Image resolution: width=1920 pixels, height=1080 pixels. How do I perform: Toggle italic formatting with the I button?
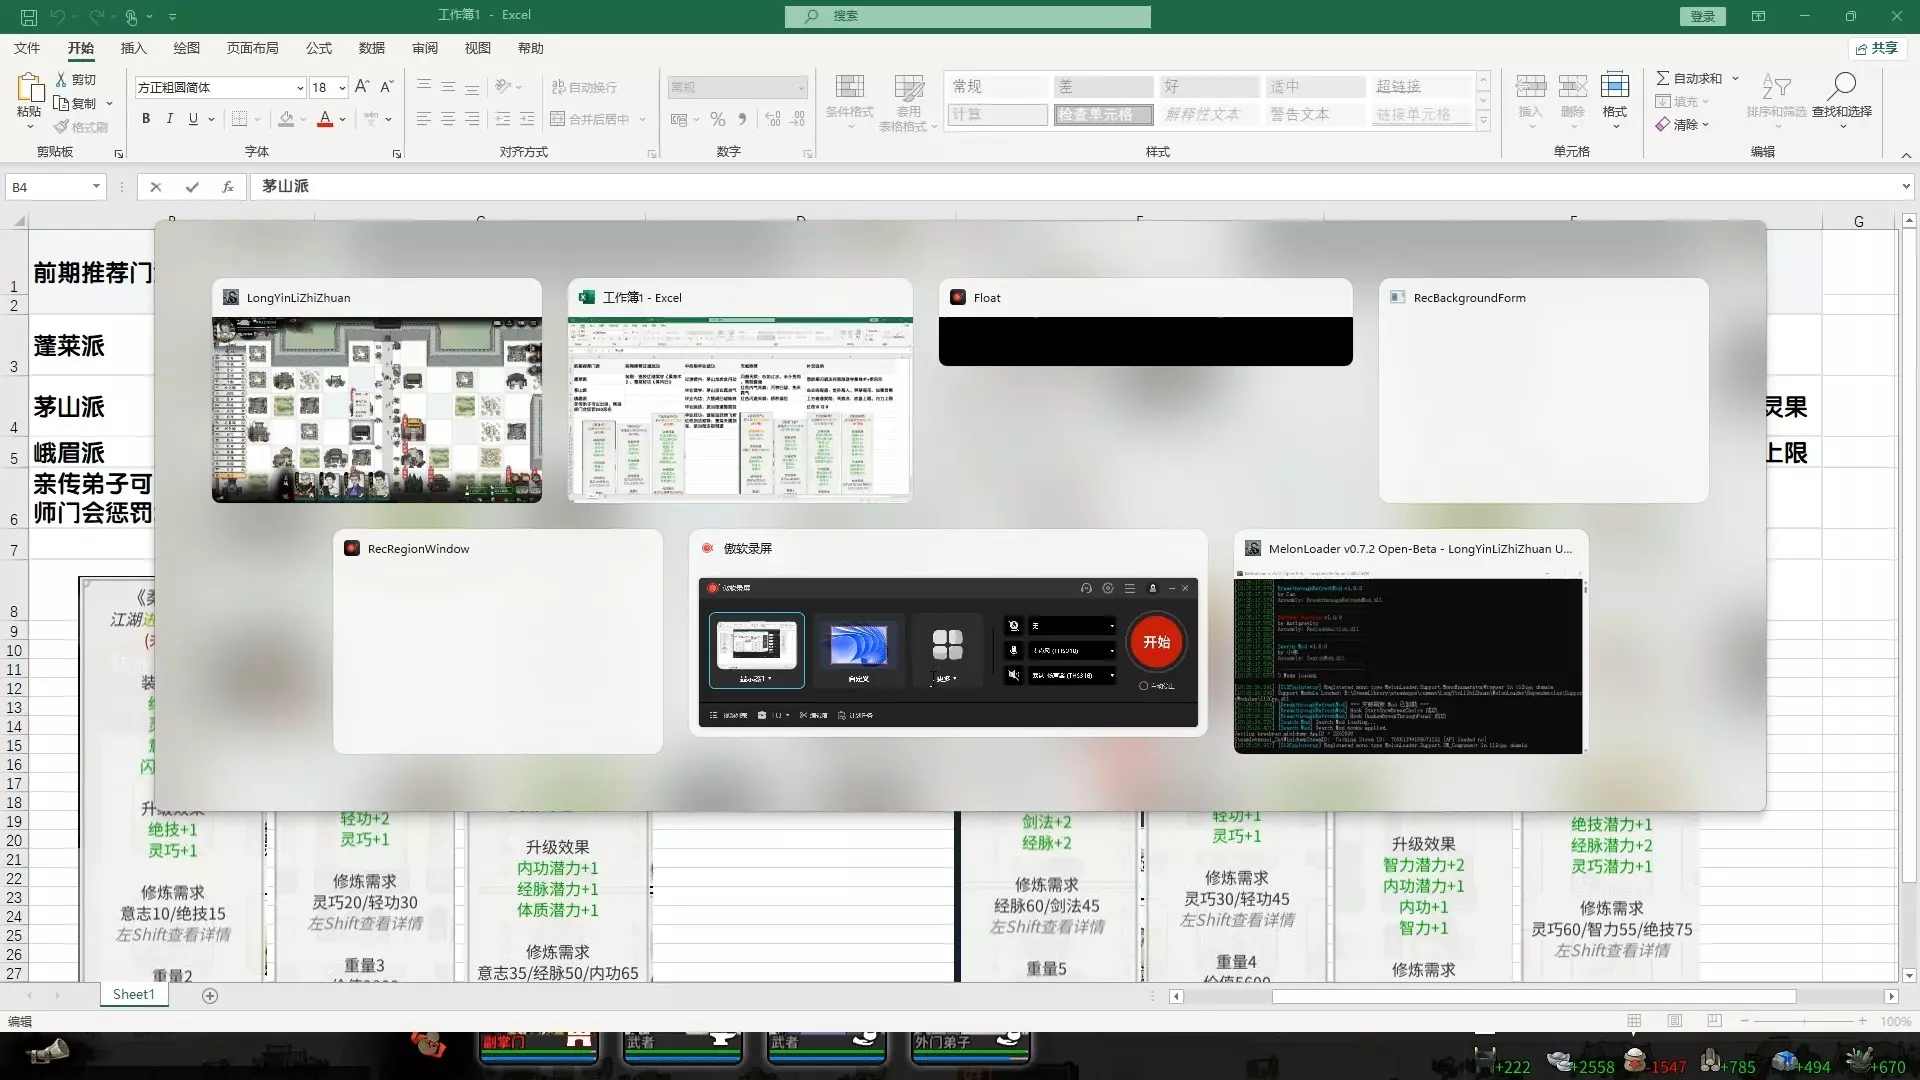tap(169, 119)
